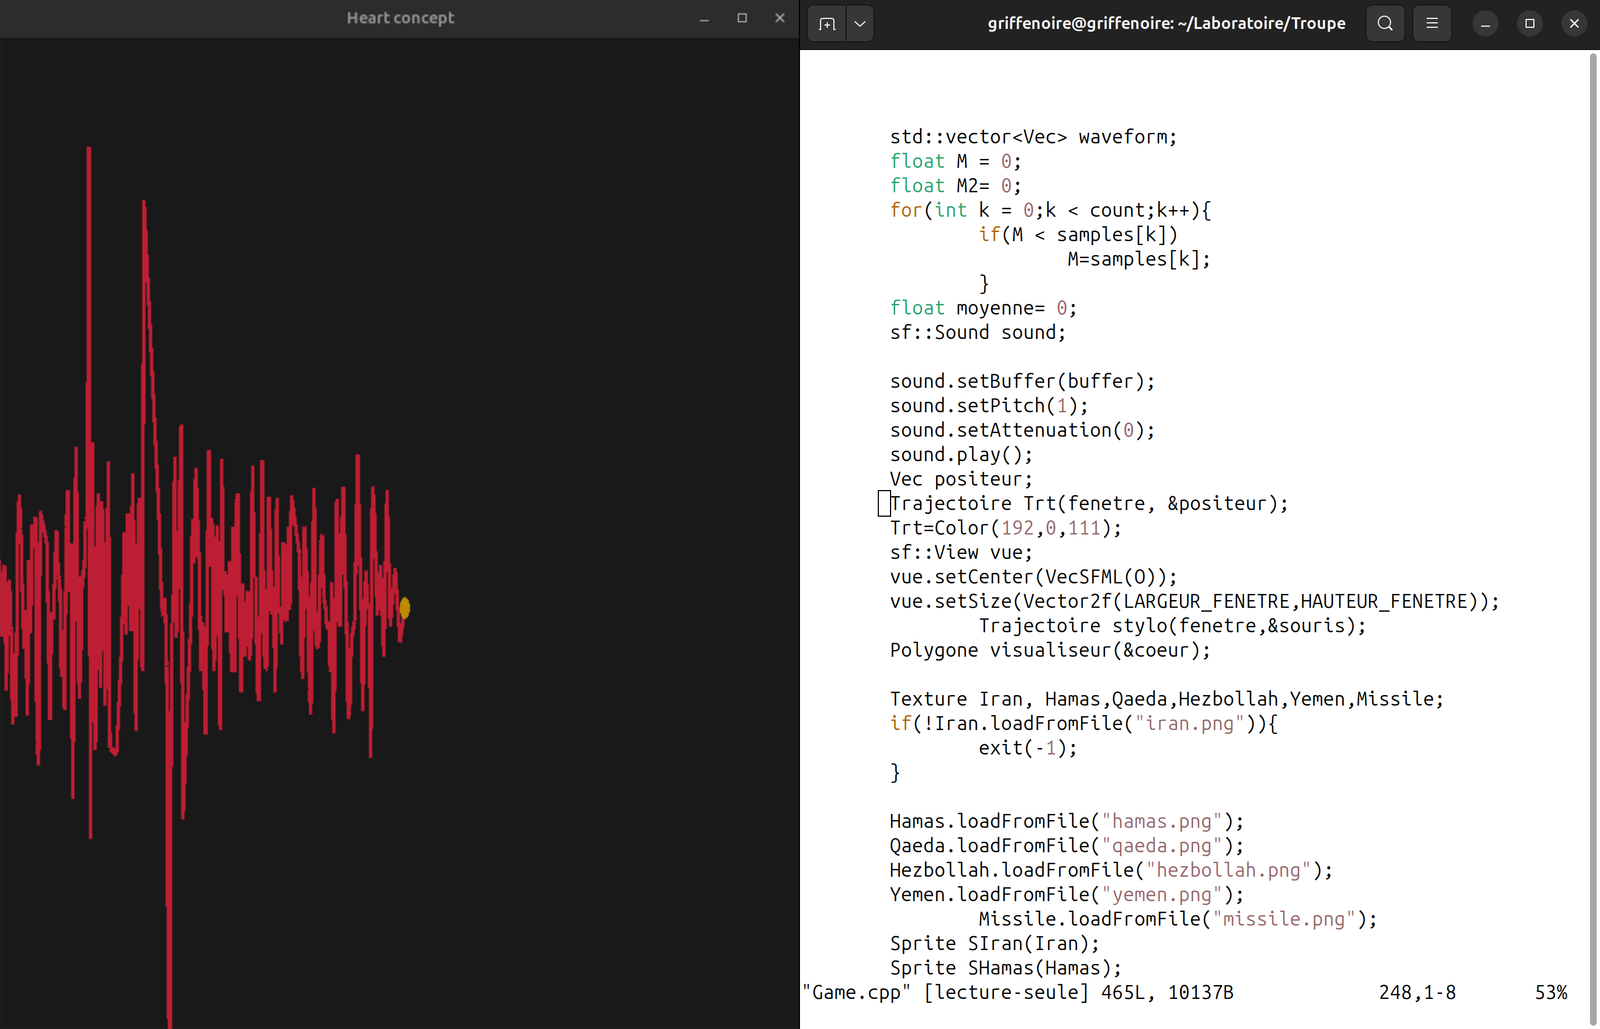Click the Trajectoire Trt(fenetre, &positeur) line
Image resolution: width=1600 pixels, height=1029 pixels.
[x=1088, y=504]
